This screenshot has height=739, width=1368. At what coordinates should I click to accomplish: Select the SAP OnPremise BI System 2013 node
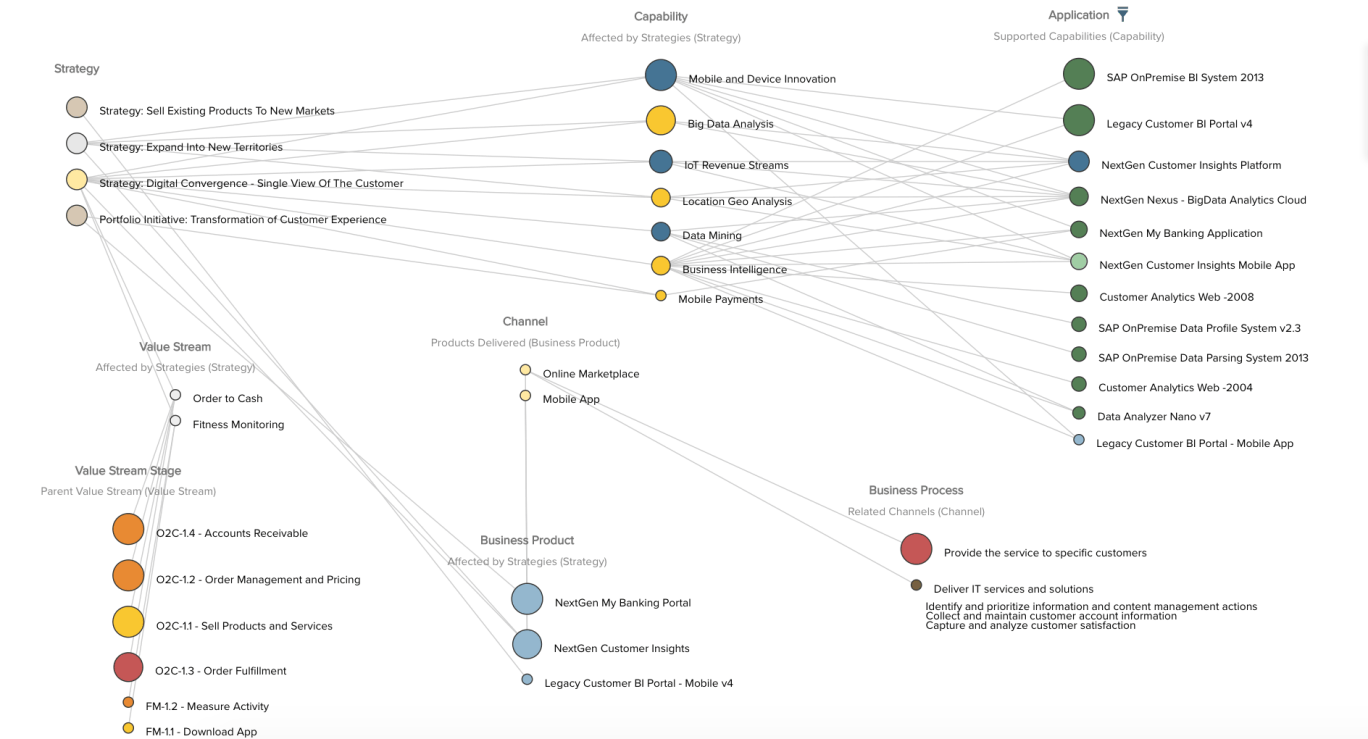click(1079, 74)
